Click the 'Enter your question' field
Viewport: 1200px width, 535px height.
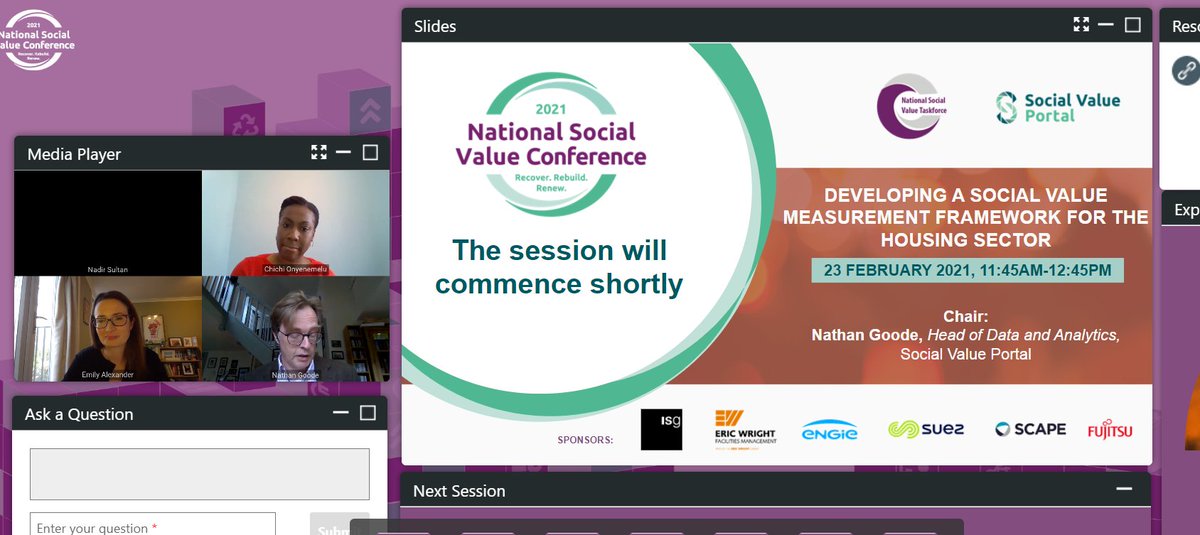click(153, 524)
